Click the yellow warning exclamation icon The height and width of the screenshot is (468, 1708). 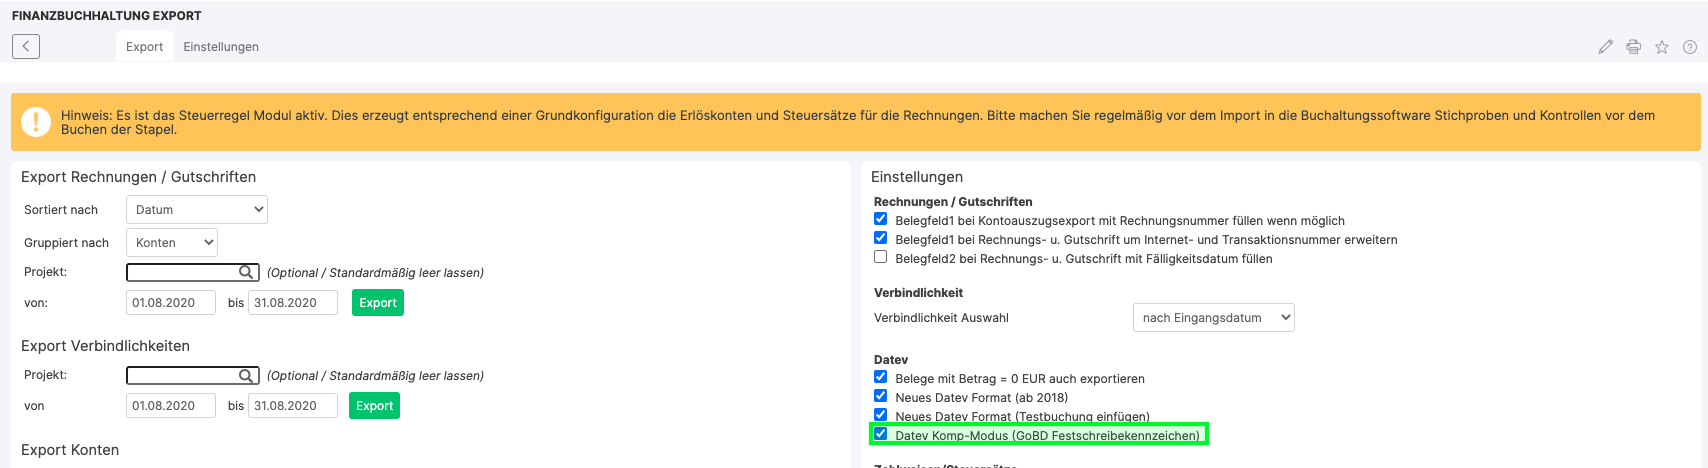pyautogui.click(x=36, y=122)
